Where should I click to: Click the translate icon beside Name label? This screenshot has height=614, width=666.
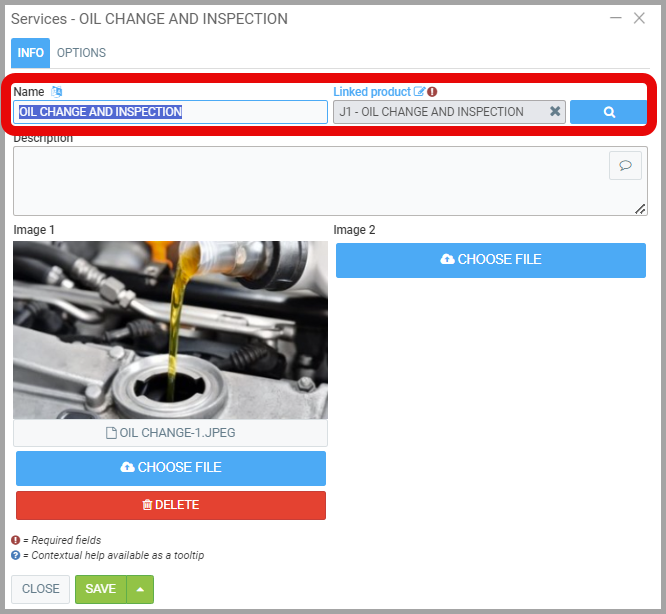point(57,92)
